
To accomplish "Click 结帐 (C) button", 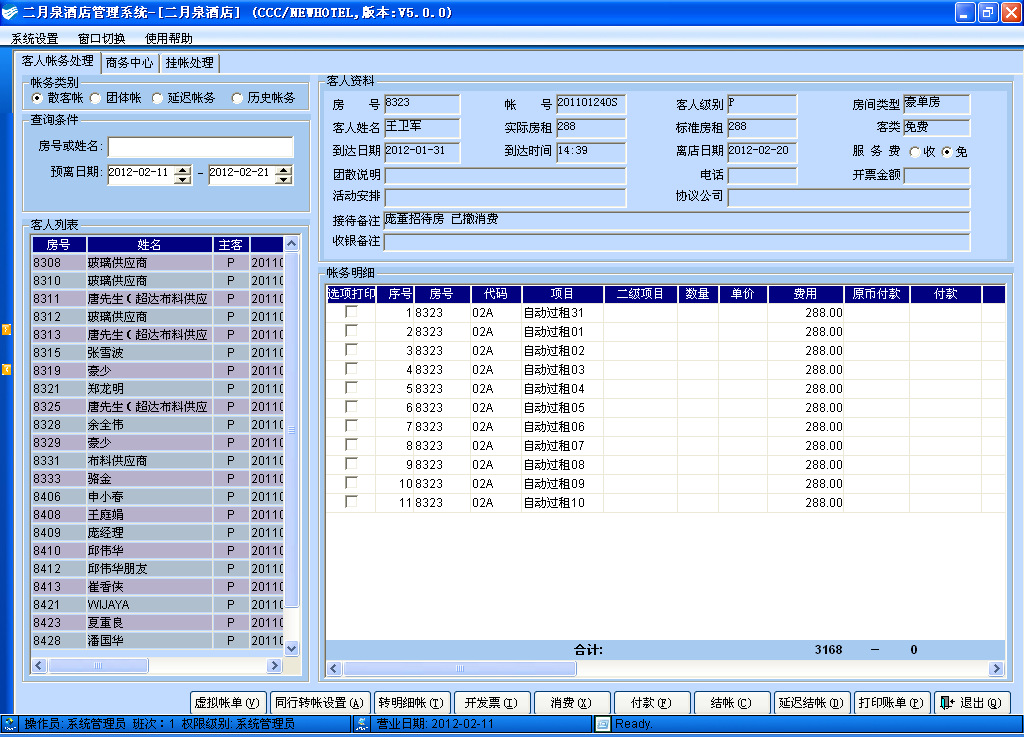I will (x=731, y=703).
